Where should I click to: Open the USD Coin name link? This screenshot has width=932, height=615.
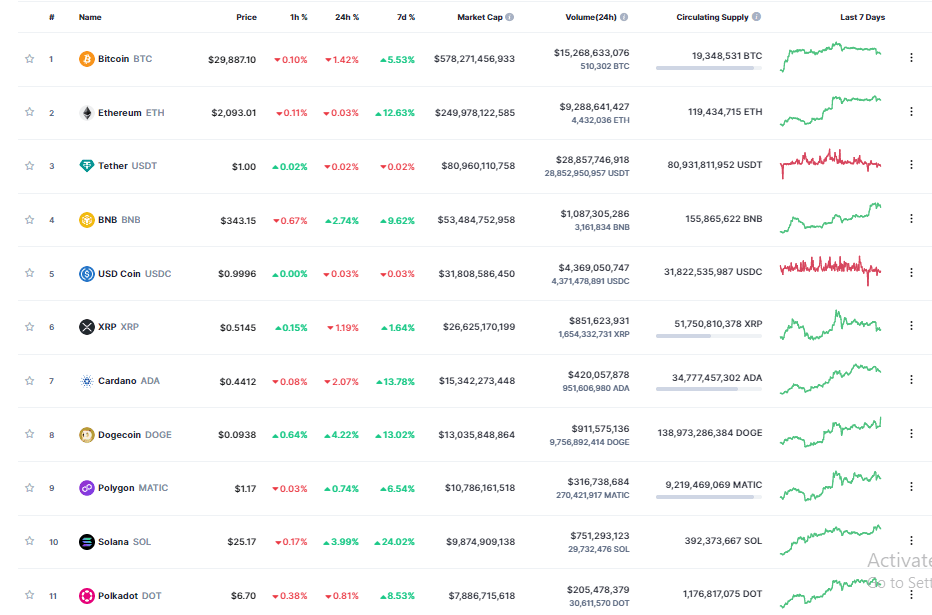(119, 274)
